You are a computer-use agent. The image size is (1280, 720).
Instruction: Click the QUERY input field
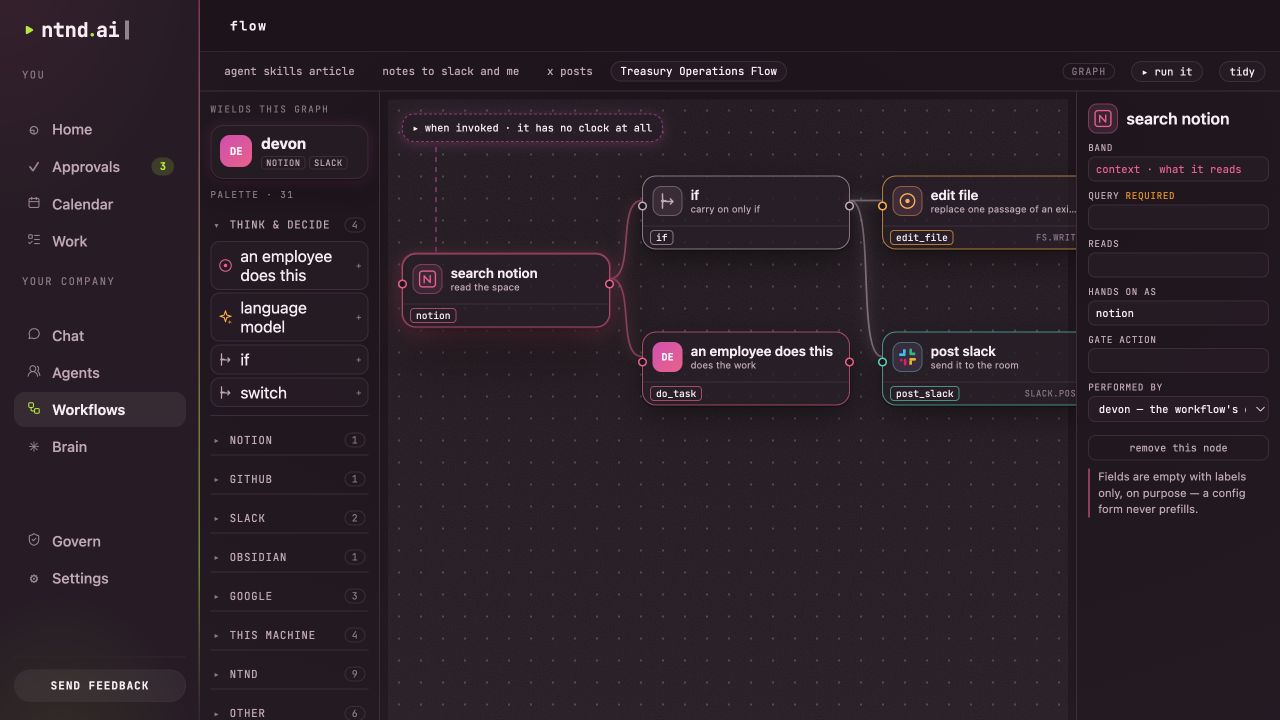pyautogui.click(x=1178, y=217)
